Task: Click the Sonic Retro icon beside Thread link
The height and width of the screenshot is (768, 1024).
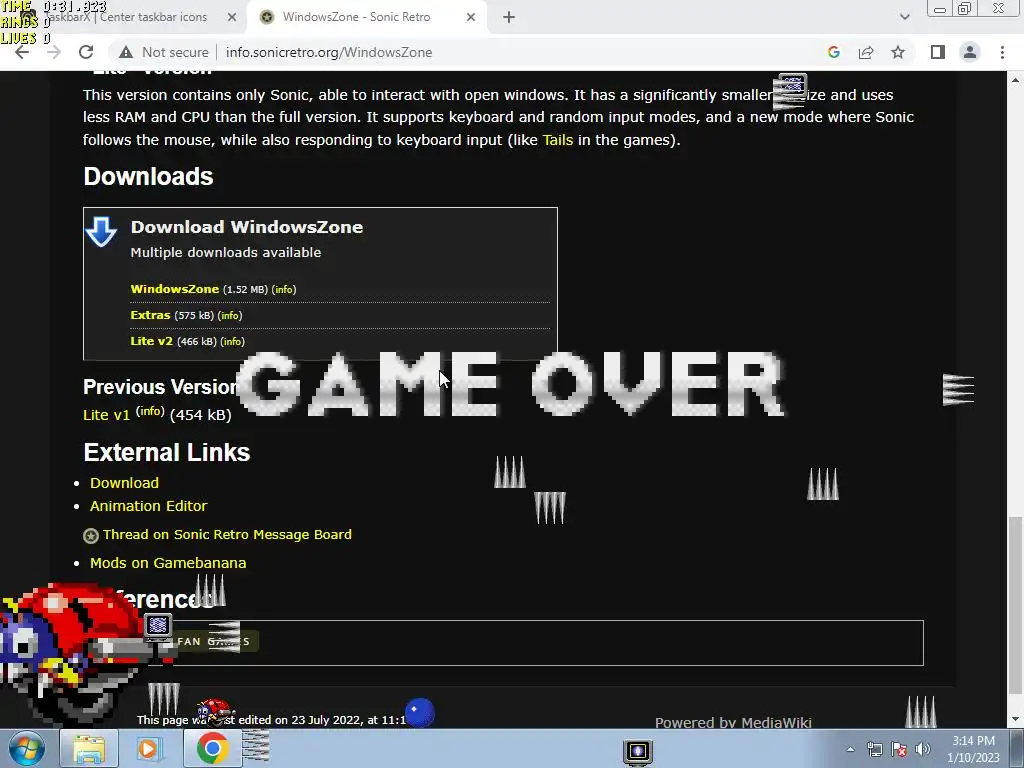Action: point(91,536)
